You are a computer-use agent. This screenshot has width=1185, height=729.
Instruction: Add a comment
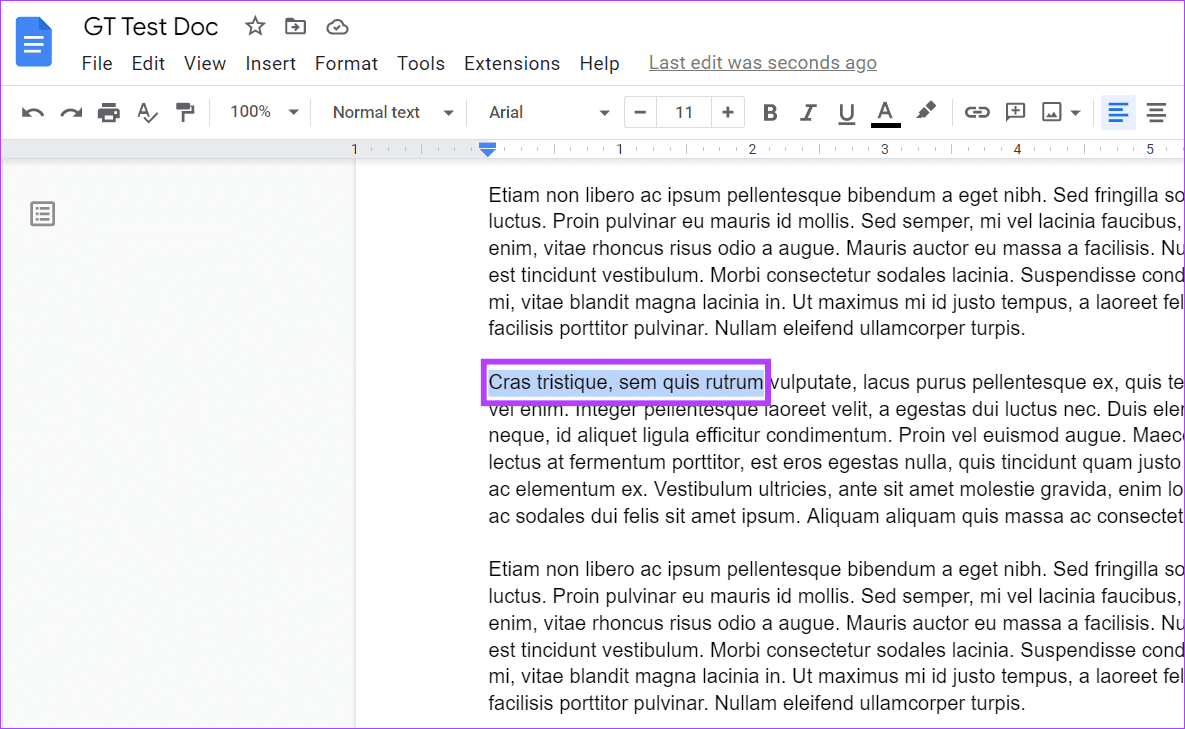[x=1015, y=113]
